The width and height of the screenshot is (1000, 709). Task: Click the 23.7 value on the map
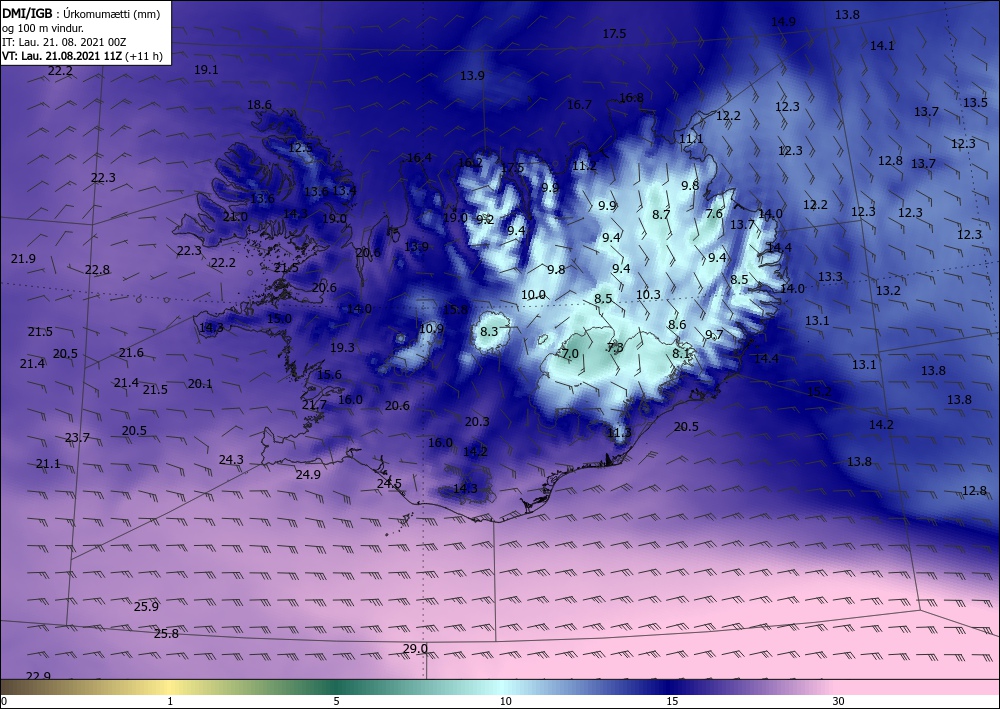pyautogui.click(x=77, y=438)
